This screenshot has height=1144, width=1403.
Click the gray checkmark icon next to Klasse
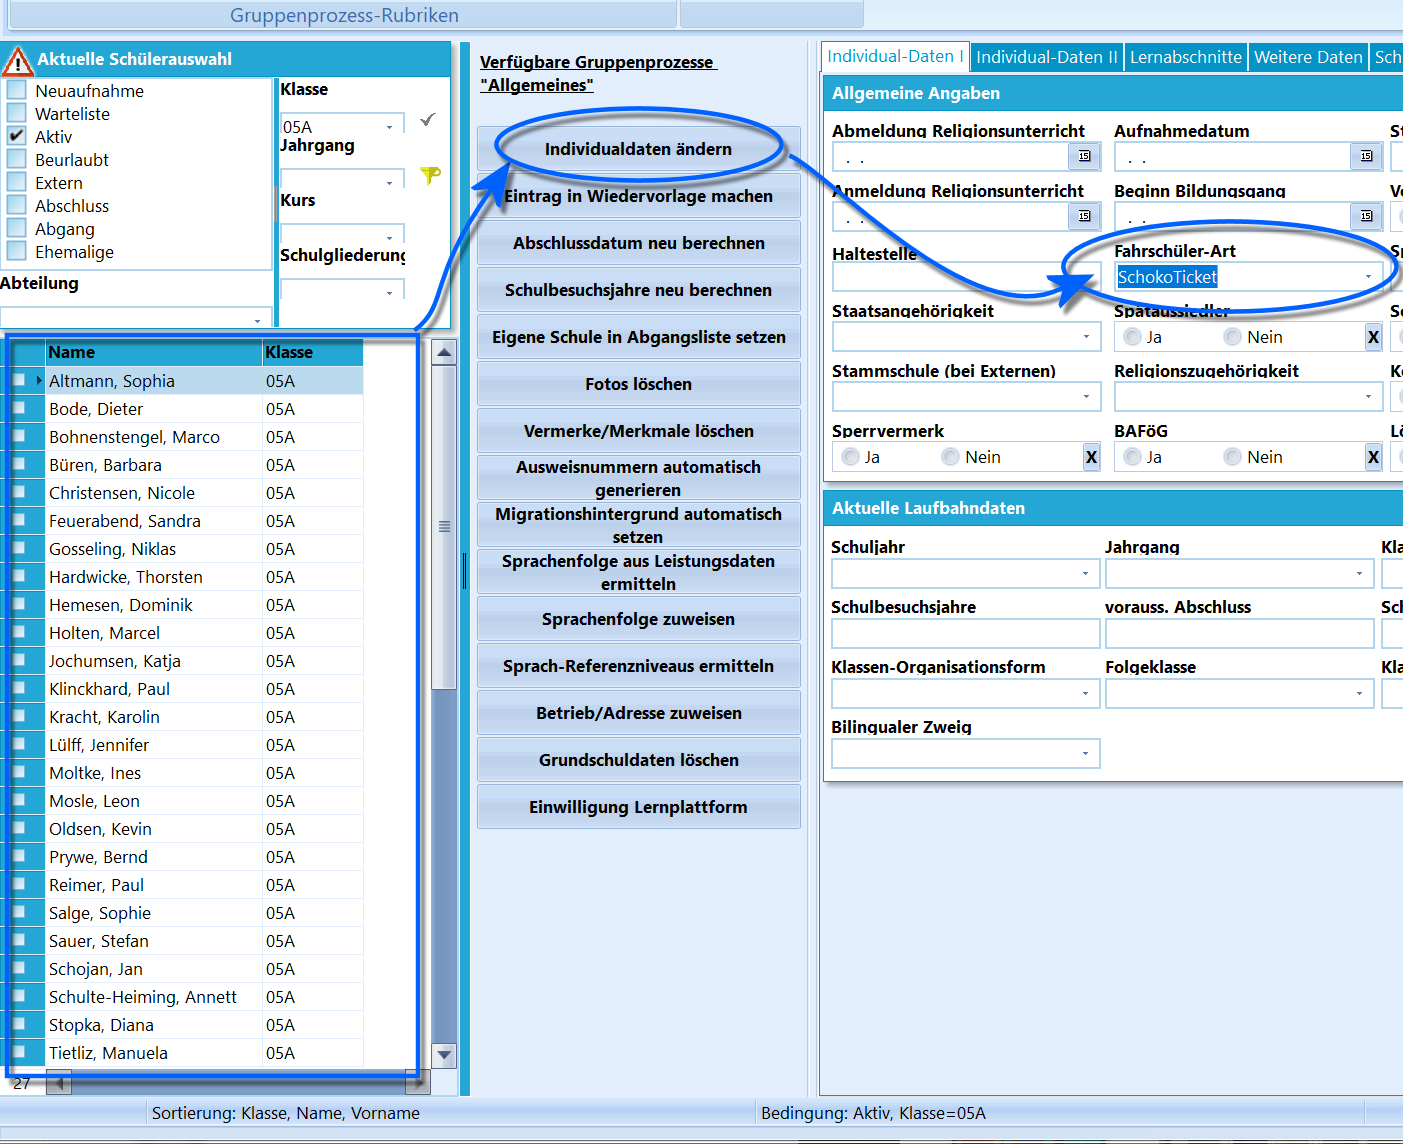[x=428, y=119]
